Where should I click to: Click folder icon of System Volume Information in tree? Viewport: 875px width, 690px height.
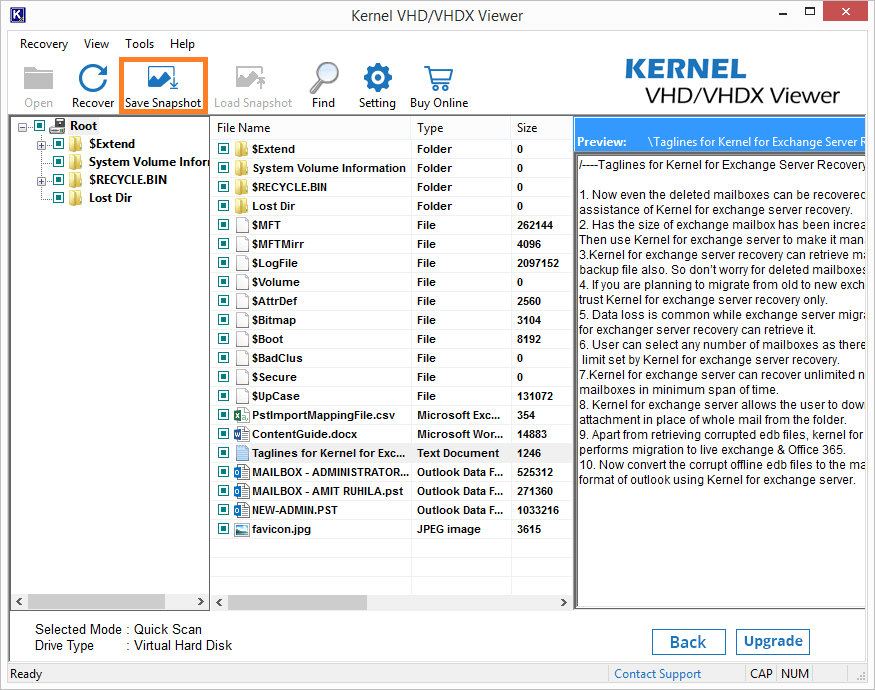point(75,162)
